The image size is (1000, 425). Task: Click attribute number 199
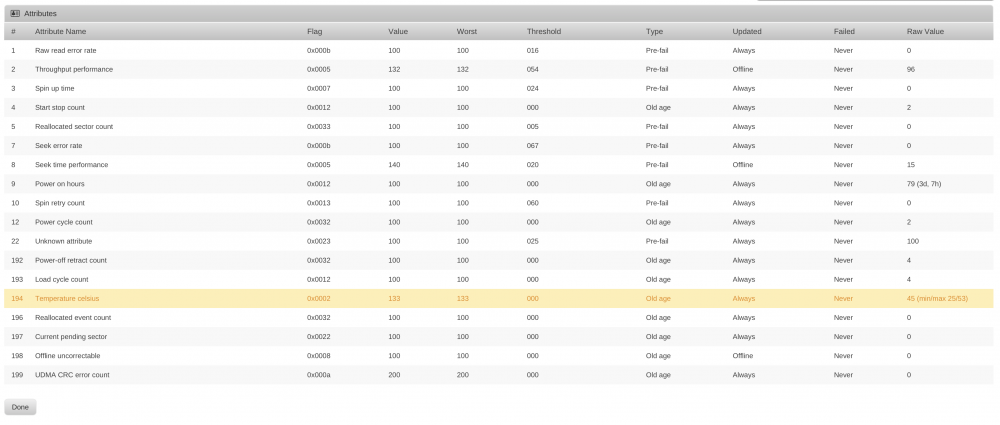pos(17,375)
